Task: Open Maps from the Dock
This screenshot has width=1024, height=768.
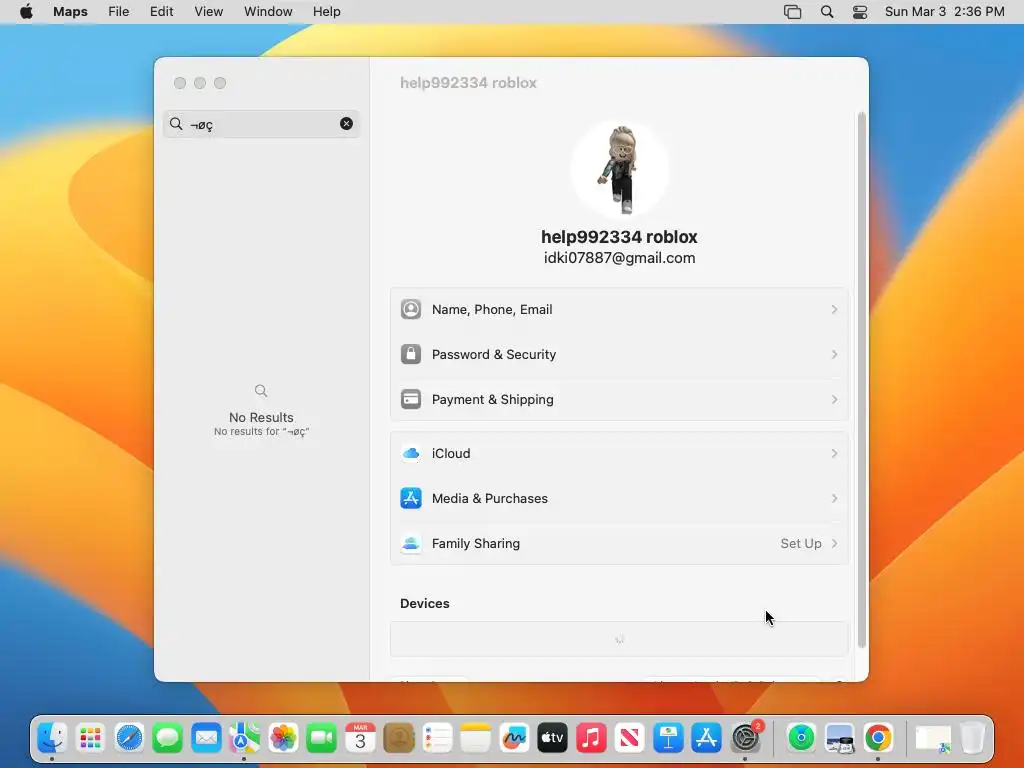Action: (244, 738)
